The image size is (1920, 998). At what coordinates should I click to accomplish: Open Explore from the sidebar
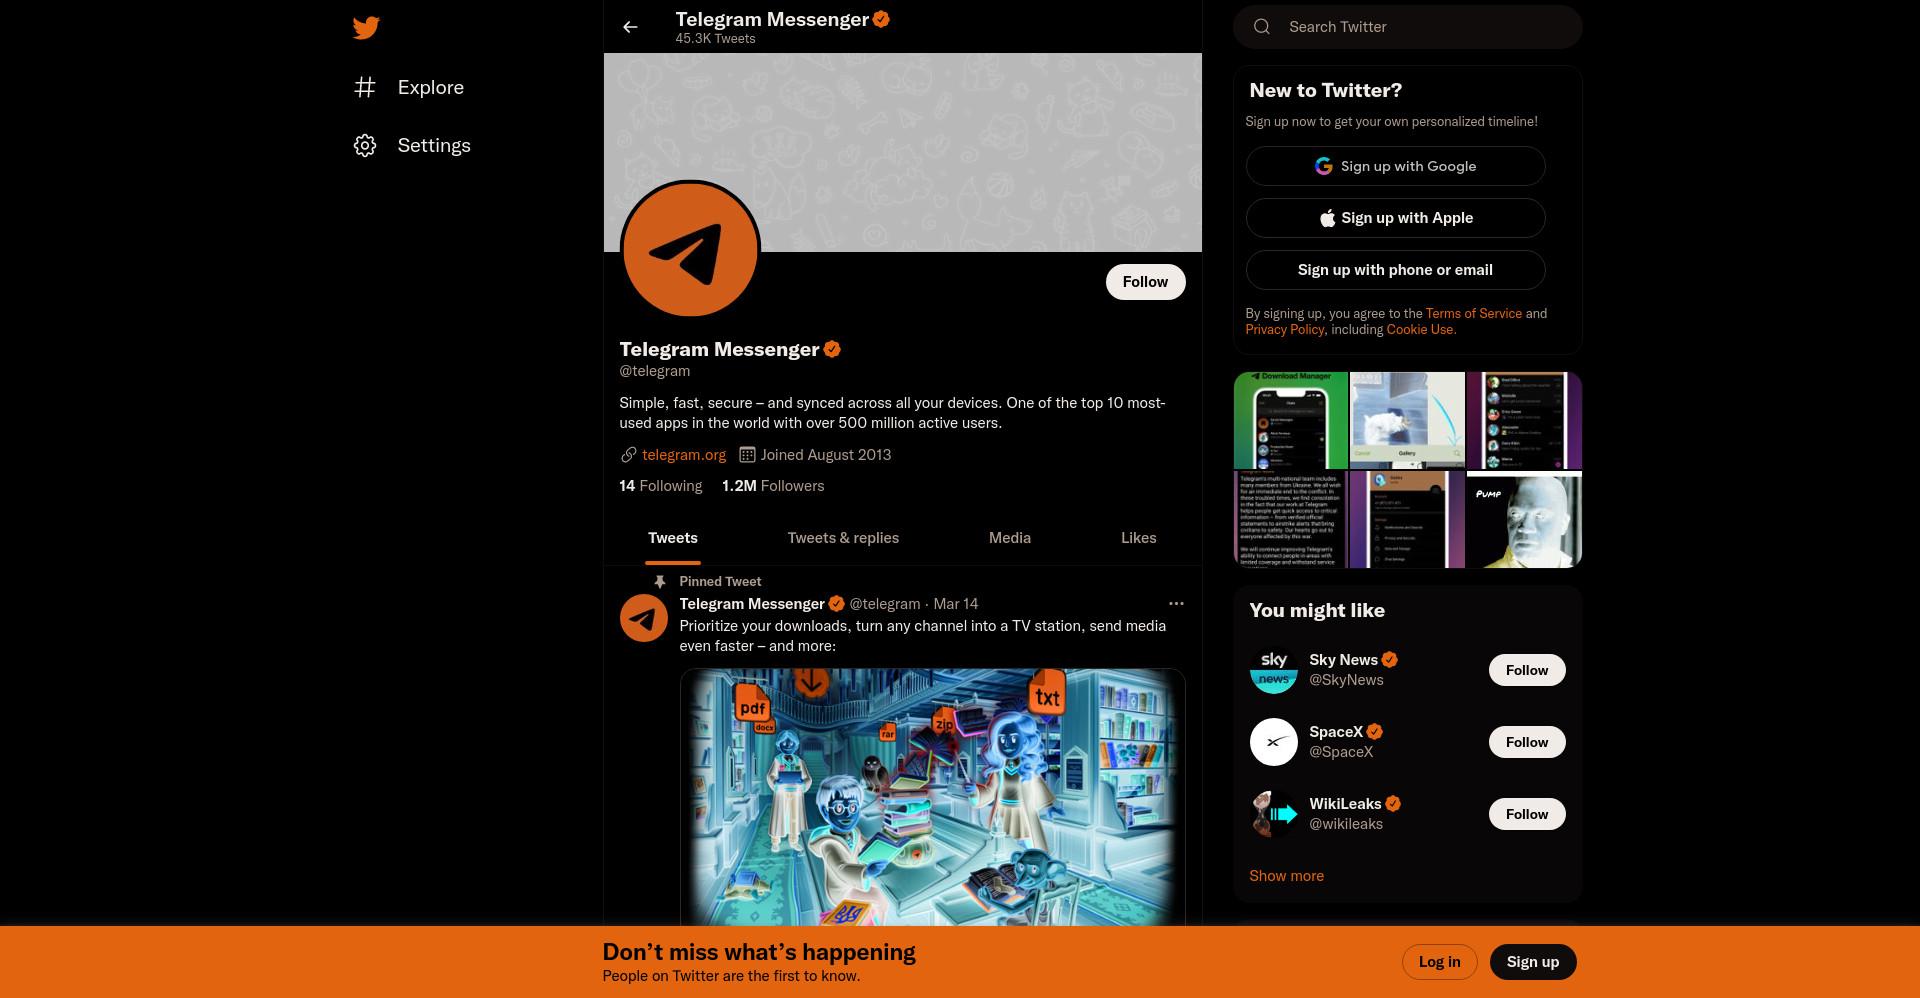(409, 88)
